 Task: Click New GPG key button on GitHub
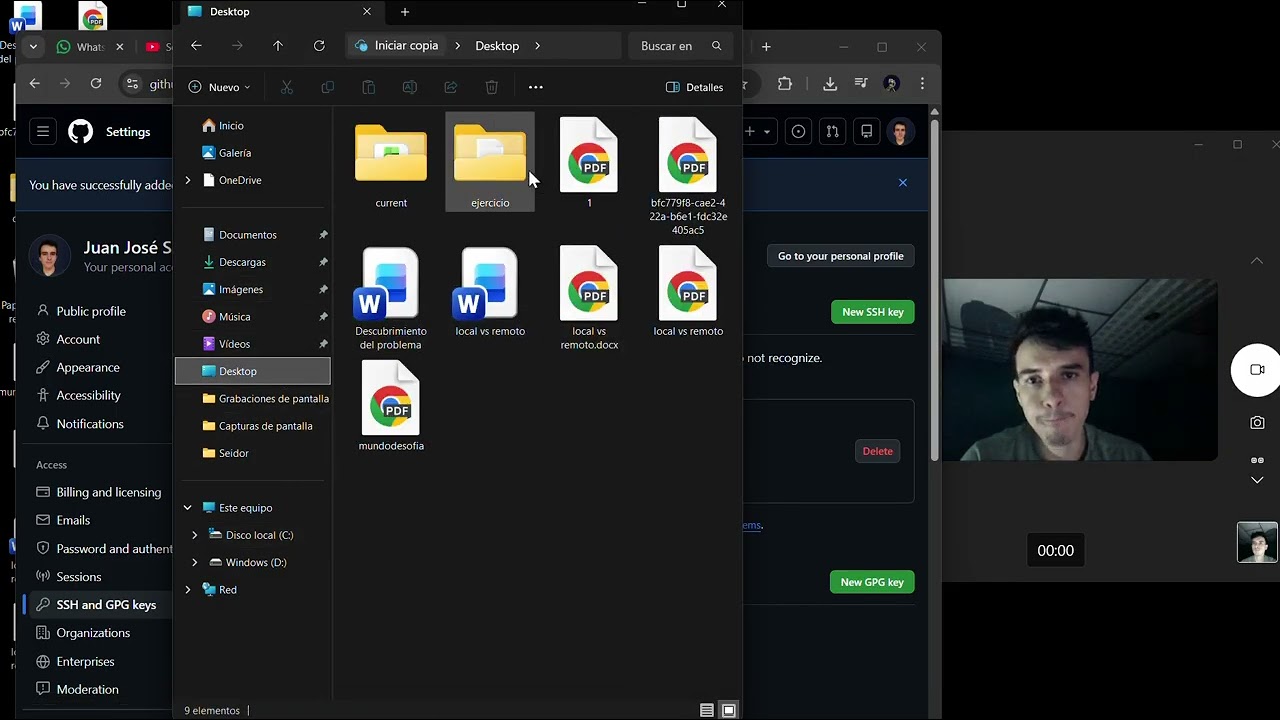point(872,582)
